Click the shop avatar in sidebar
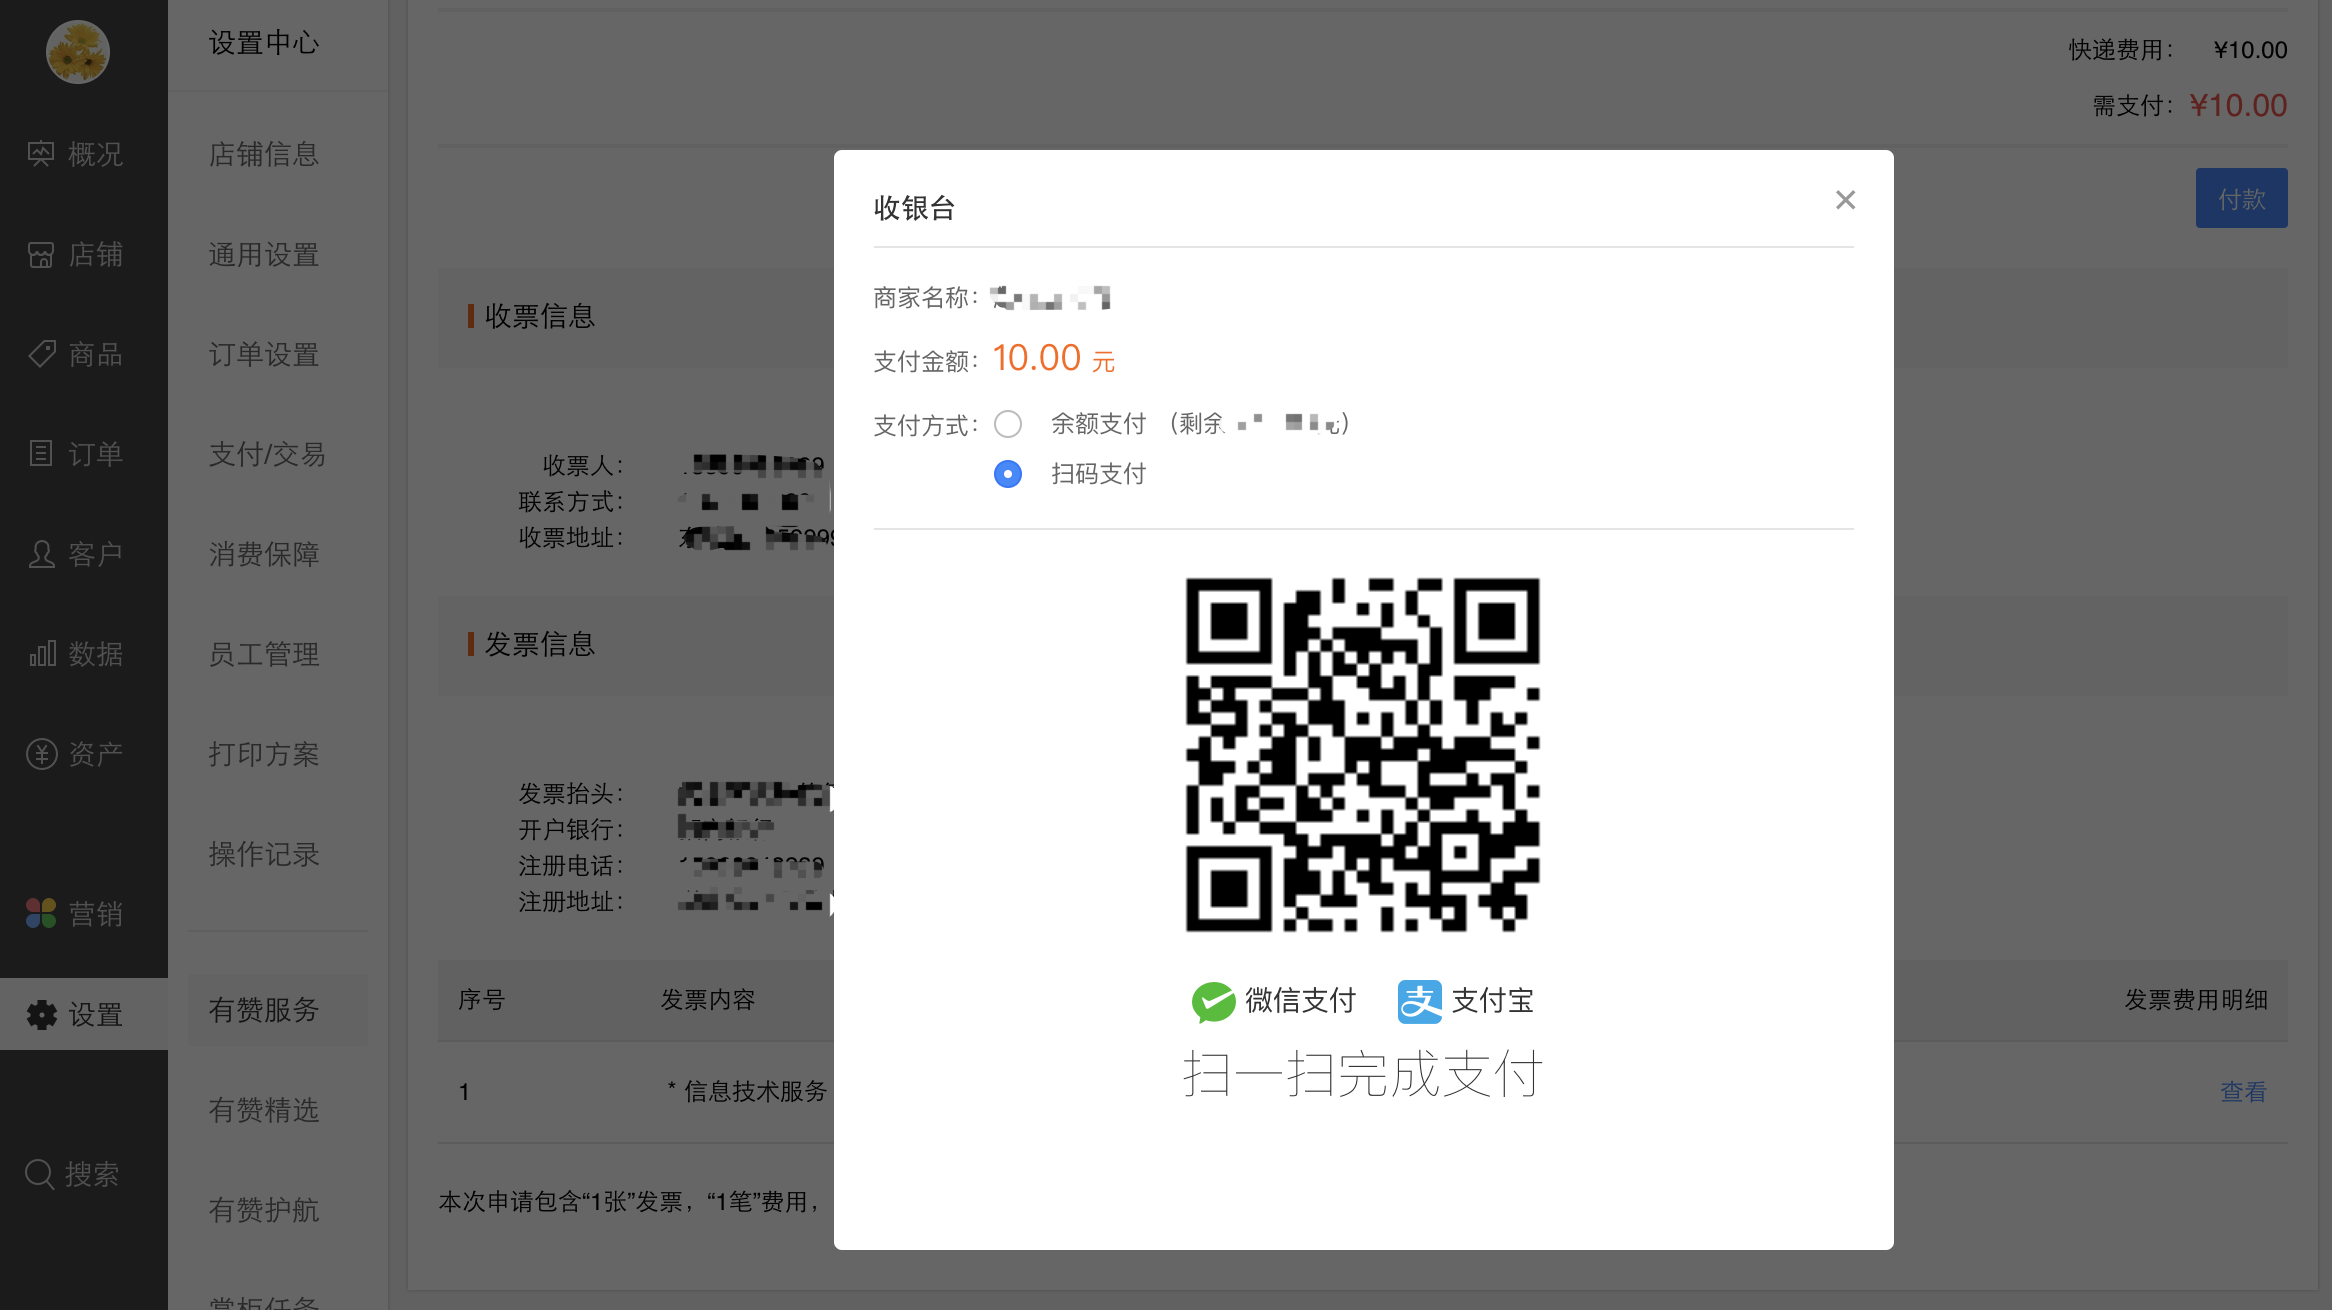This screenshot has height=1310, width=2332. [x=78, y=52]
